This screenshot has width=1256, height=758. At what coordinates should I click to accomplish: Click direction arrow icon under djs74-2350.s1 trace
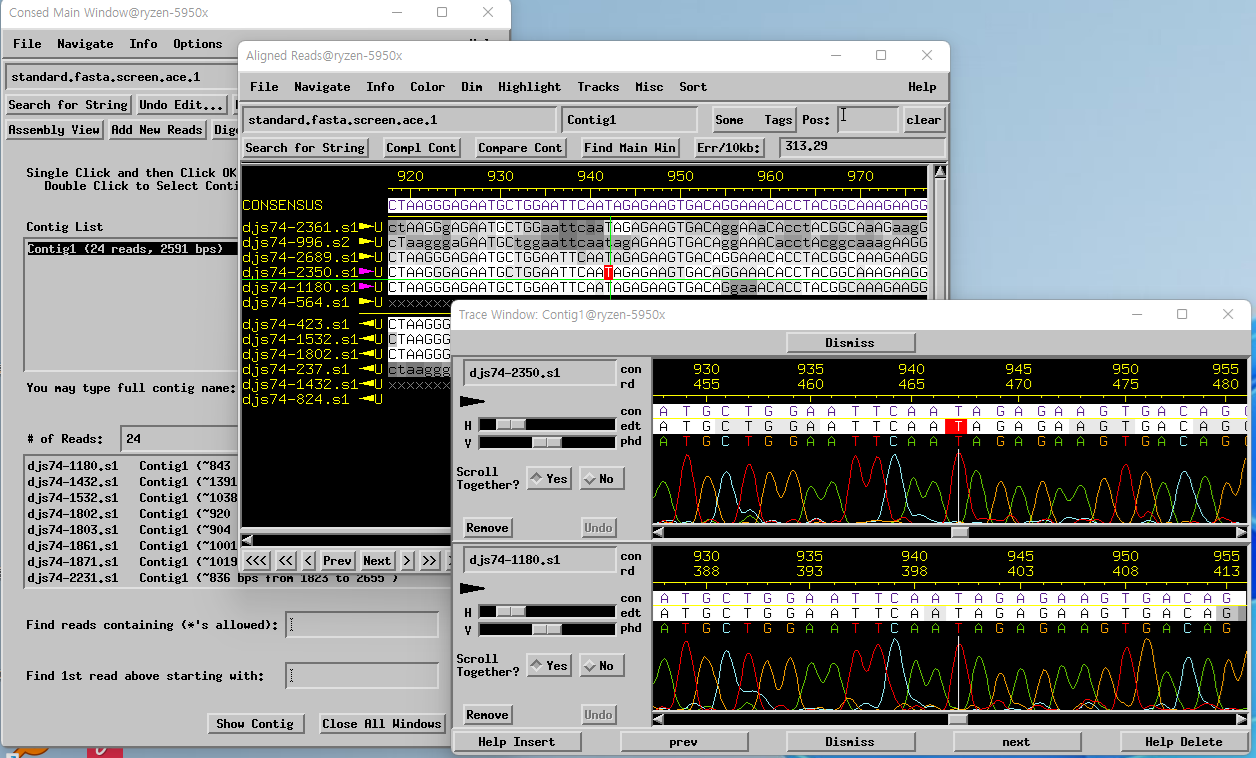pyautogui.click(x=472, y=402)
